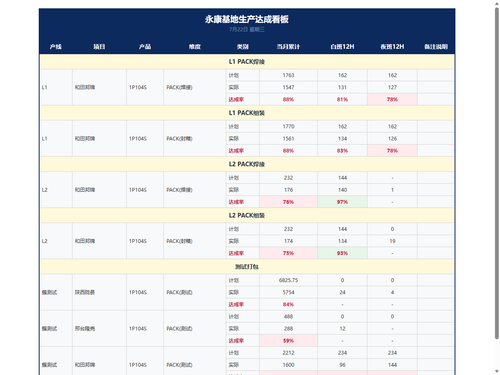
Task: Select day shift actual value 96
Action: (342, 365)
